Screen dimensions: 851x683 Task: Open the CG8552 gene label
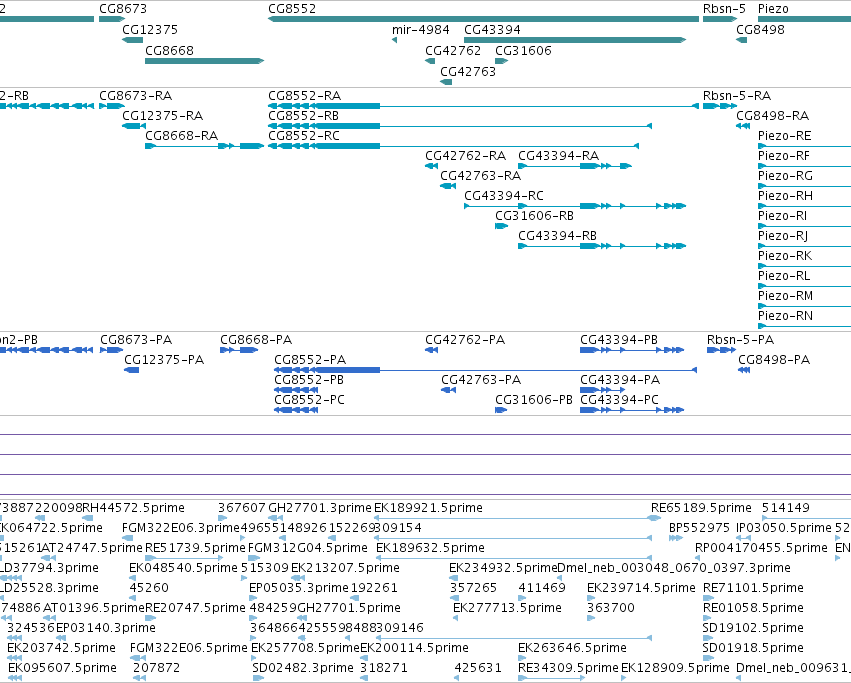pyautogui.click(x=292, y=9)
